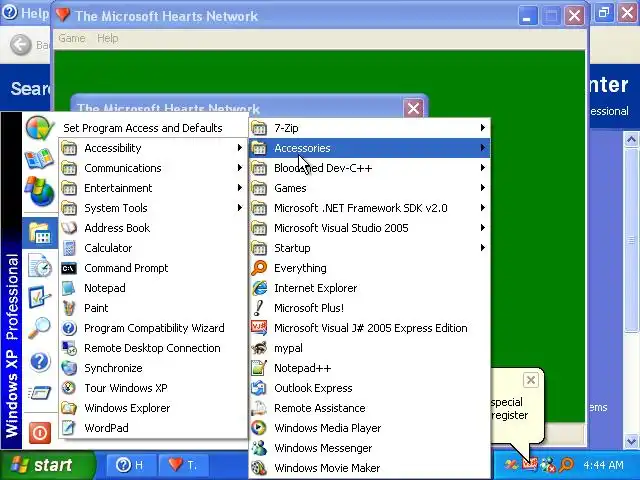Open Calculator from Accessories menu

[153, 248]
